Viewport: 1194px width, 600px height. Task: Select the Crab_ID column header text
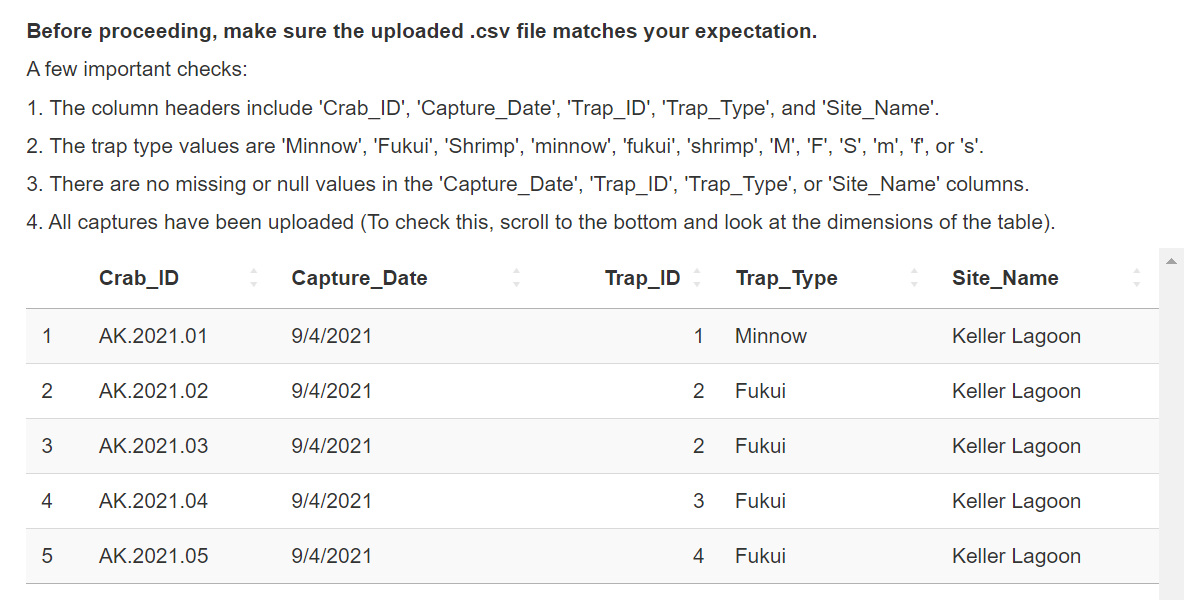click(x=139, y=278)
